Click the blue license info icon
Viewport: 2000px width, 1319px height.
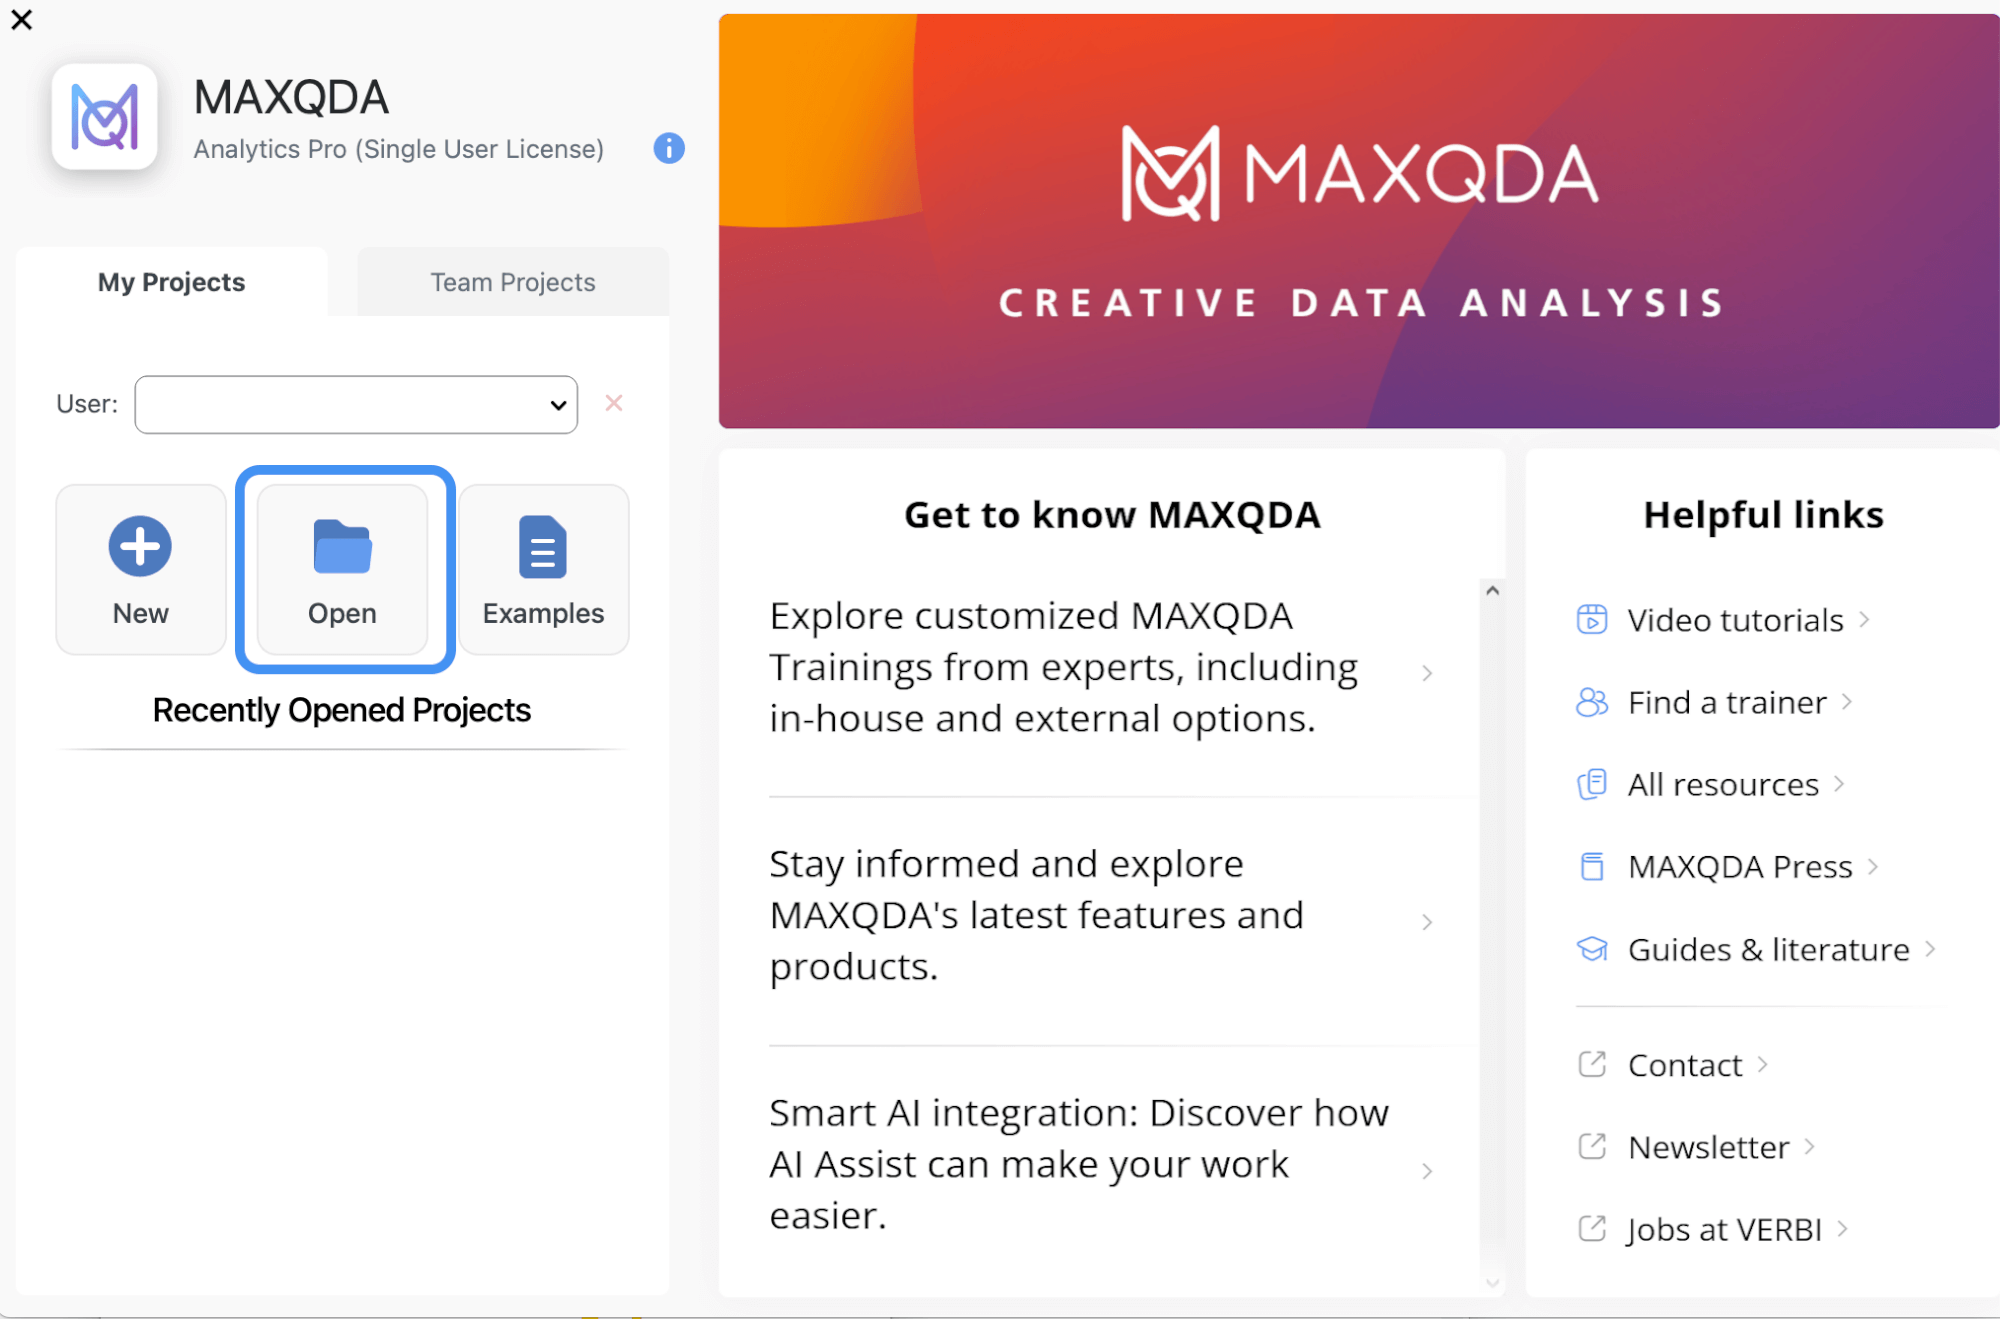(x=667, y=148)
